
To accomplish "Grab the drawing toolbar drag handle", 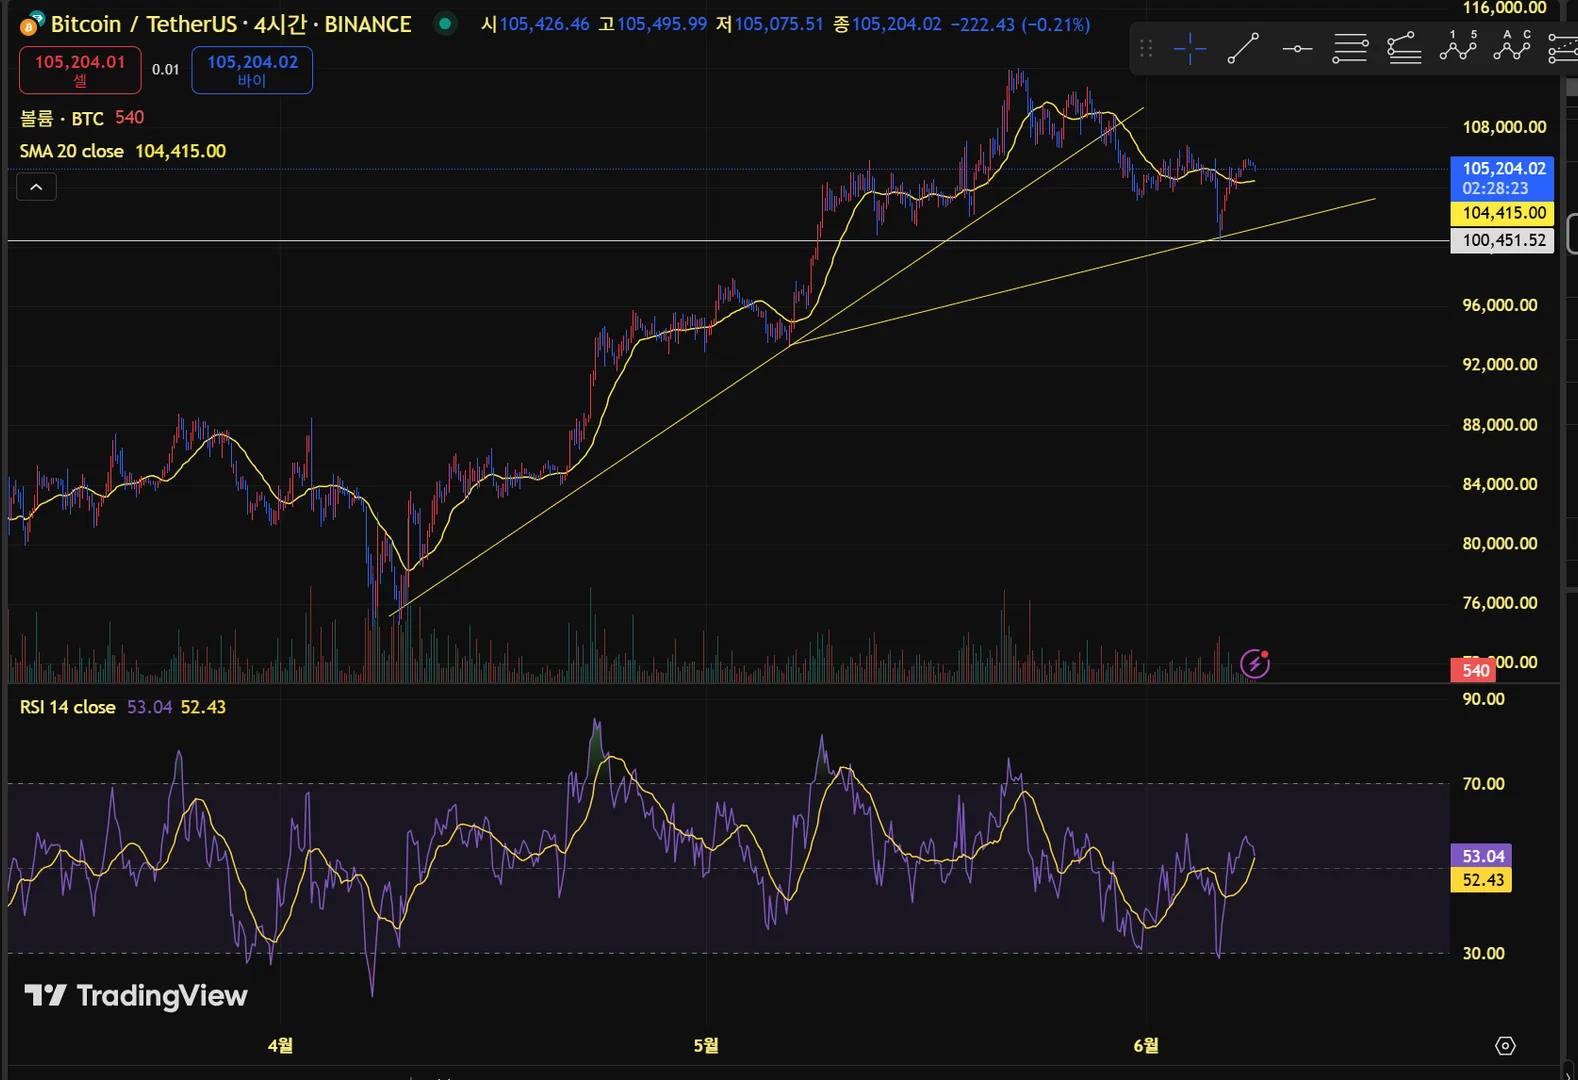I will click(x=1146, y=48).
